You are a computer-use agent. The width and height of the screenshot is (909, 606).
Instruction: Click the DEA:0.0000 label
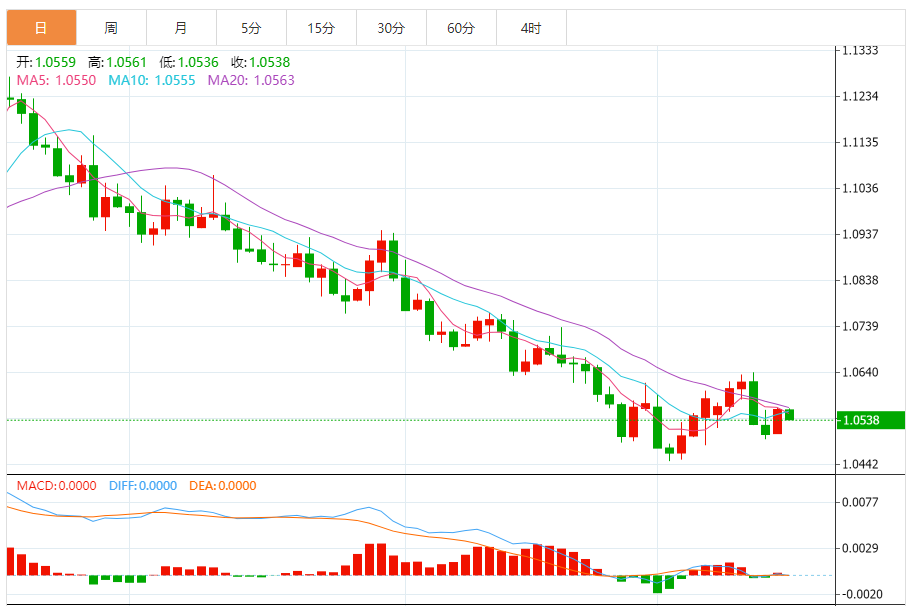pos(223,485)
